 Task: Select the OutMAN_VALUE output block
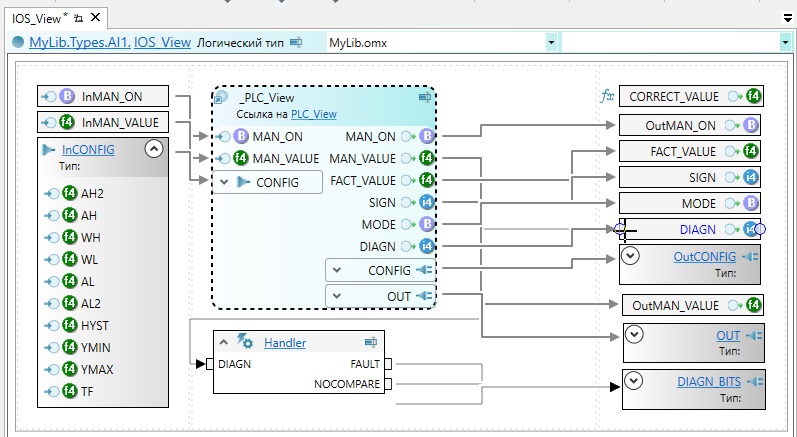pyautogui.click(x=676, y=305)
